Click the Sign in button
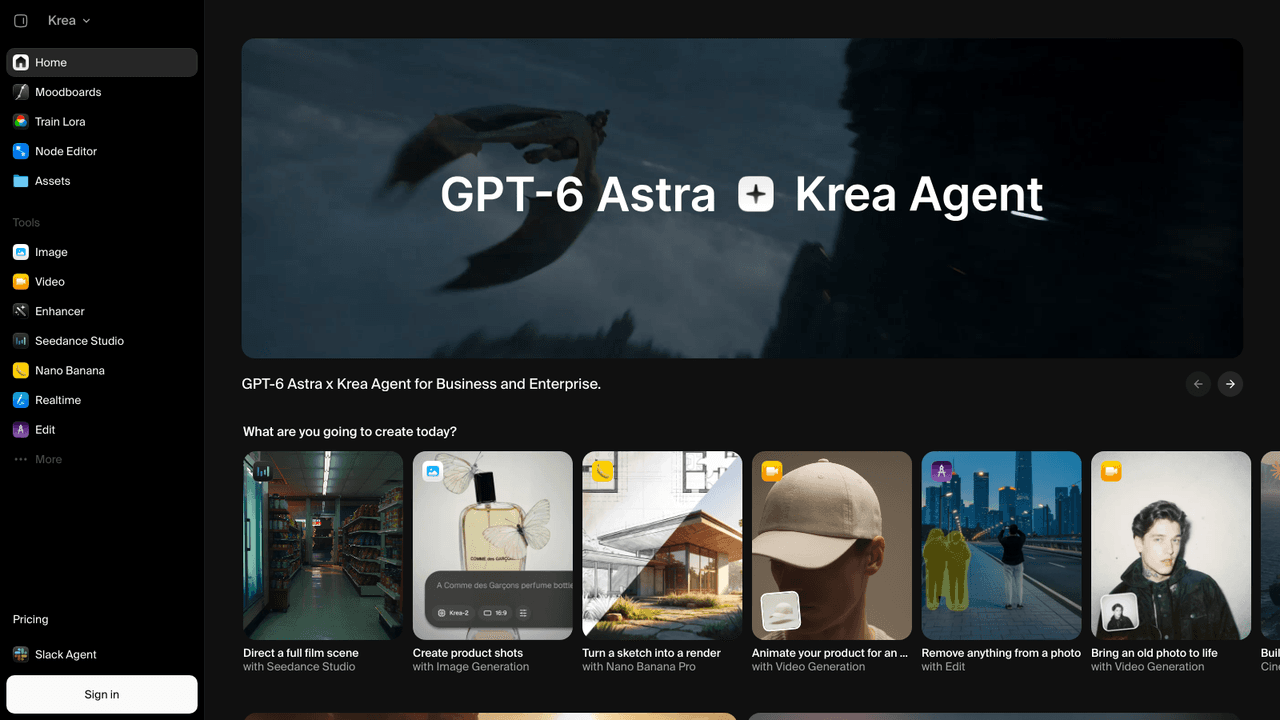The image size is (1280, 720). (102, 694)
